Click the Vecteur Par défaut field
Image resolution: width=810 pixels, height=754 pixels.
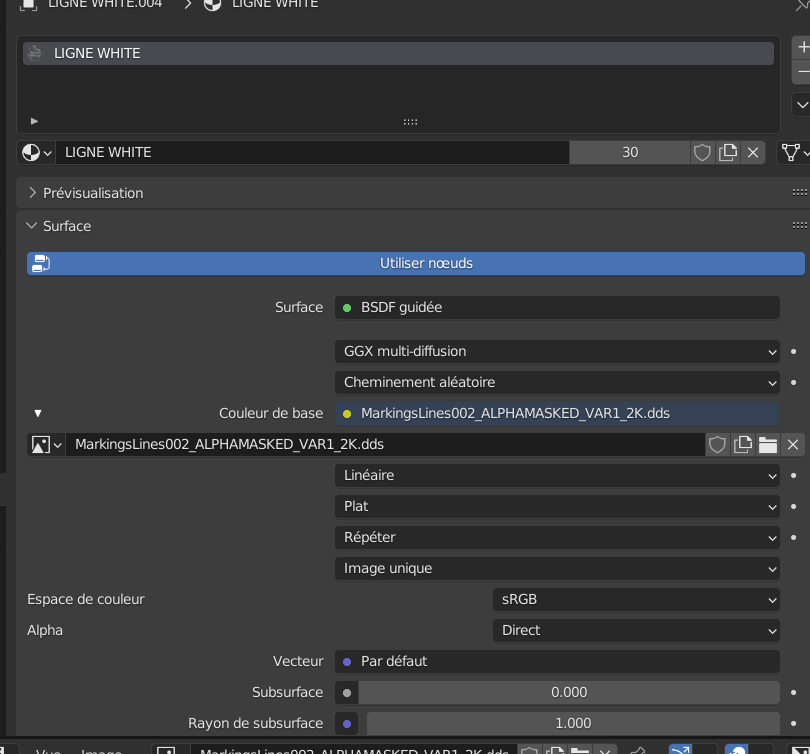click(x=557, y=661)
